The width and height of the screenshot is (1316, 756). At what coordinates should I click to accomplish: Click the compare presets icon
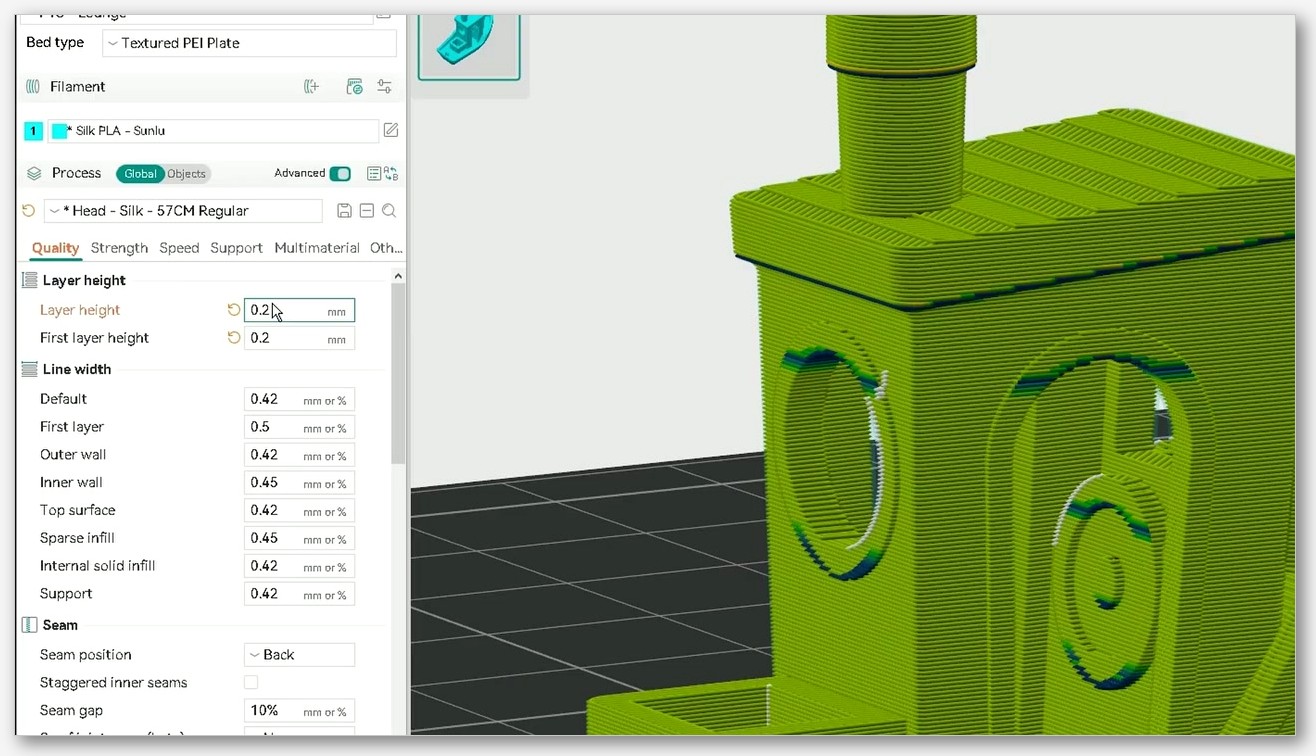391,173
